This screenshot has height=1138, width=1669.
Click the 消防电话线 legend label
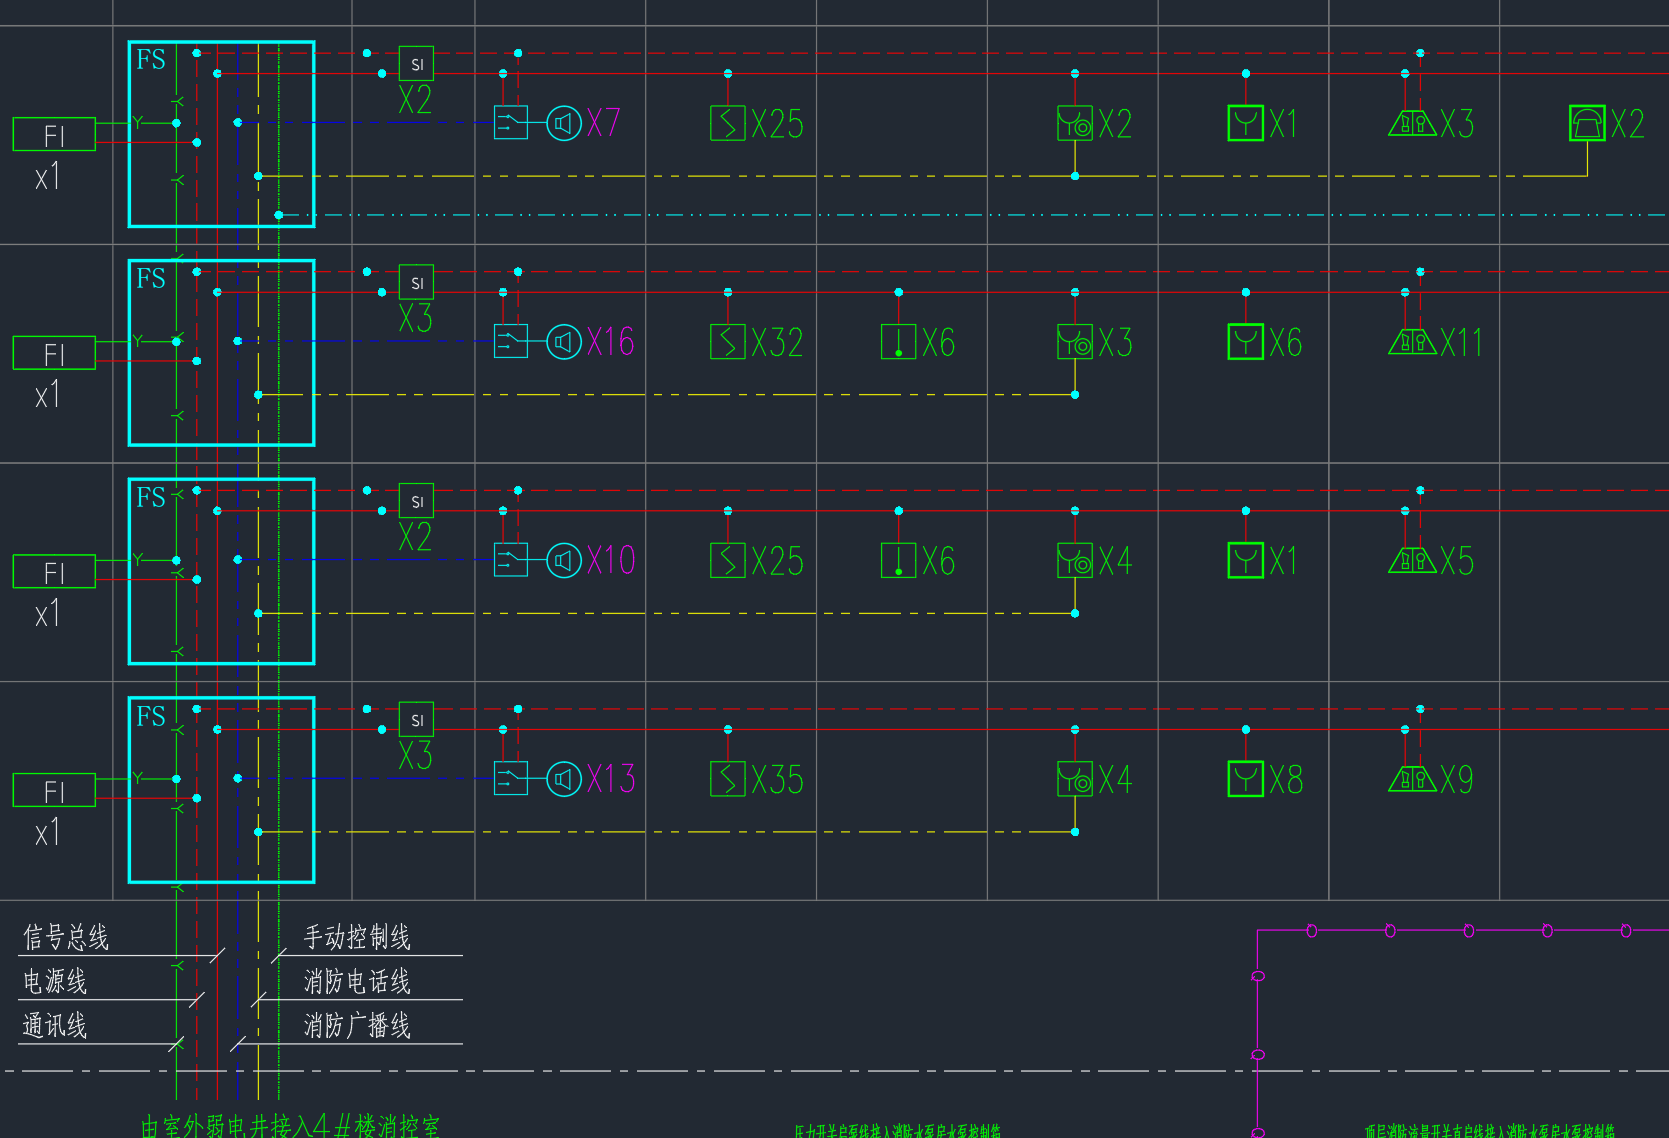357,981
